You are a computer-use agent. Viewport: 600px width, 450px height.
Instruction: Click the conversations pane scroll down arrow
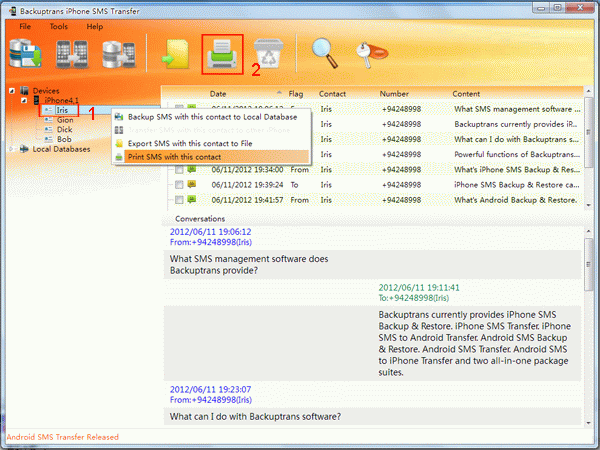coord(589,423)
